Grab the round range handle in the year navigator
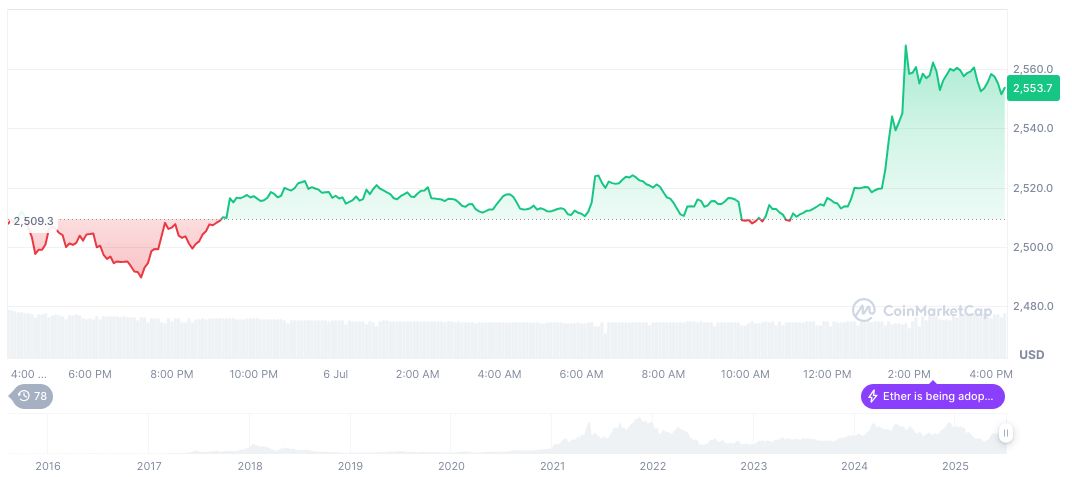Screen dimensions: 1072x477 [x=1005, y=433]
